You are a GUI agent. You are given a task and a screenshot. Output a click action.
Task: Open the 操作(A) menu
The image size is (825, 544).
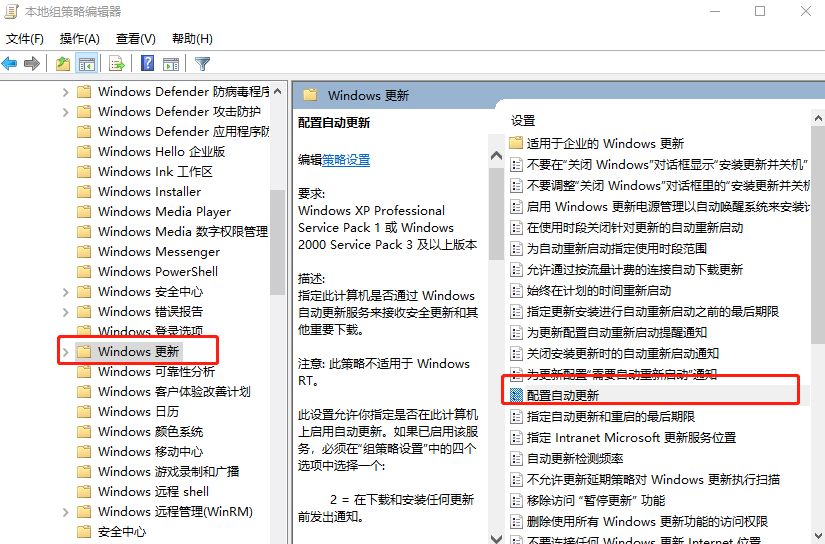80,39
